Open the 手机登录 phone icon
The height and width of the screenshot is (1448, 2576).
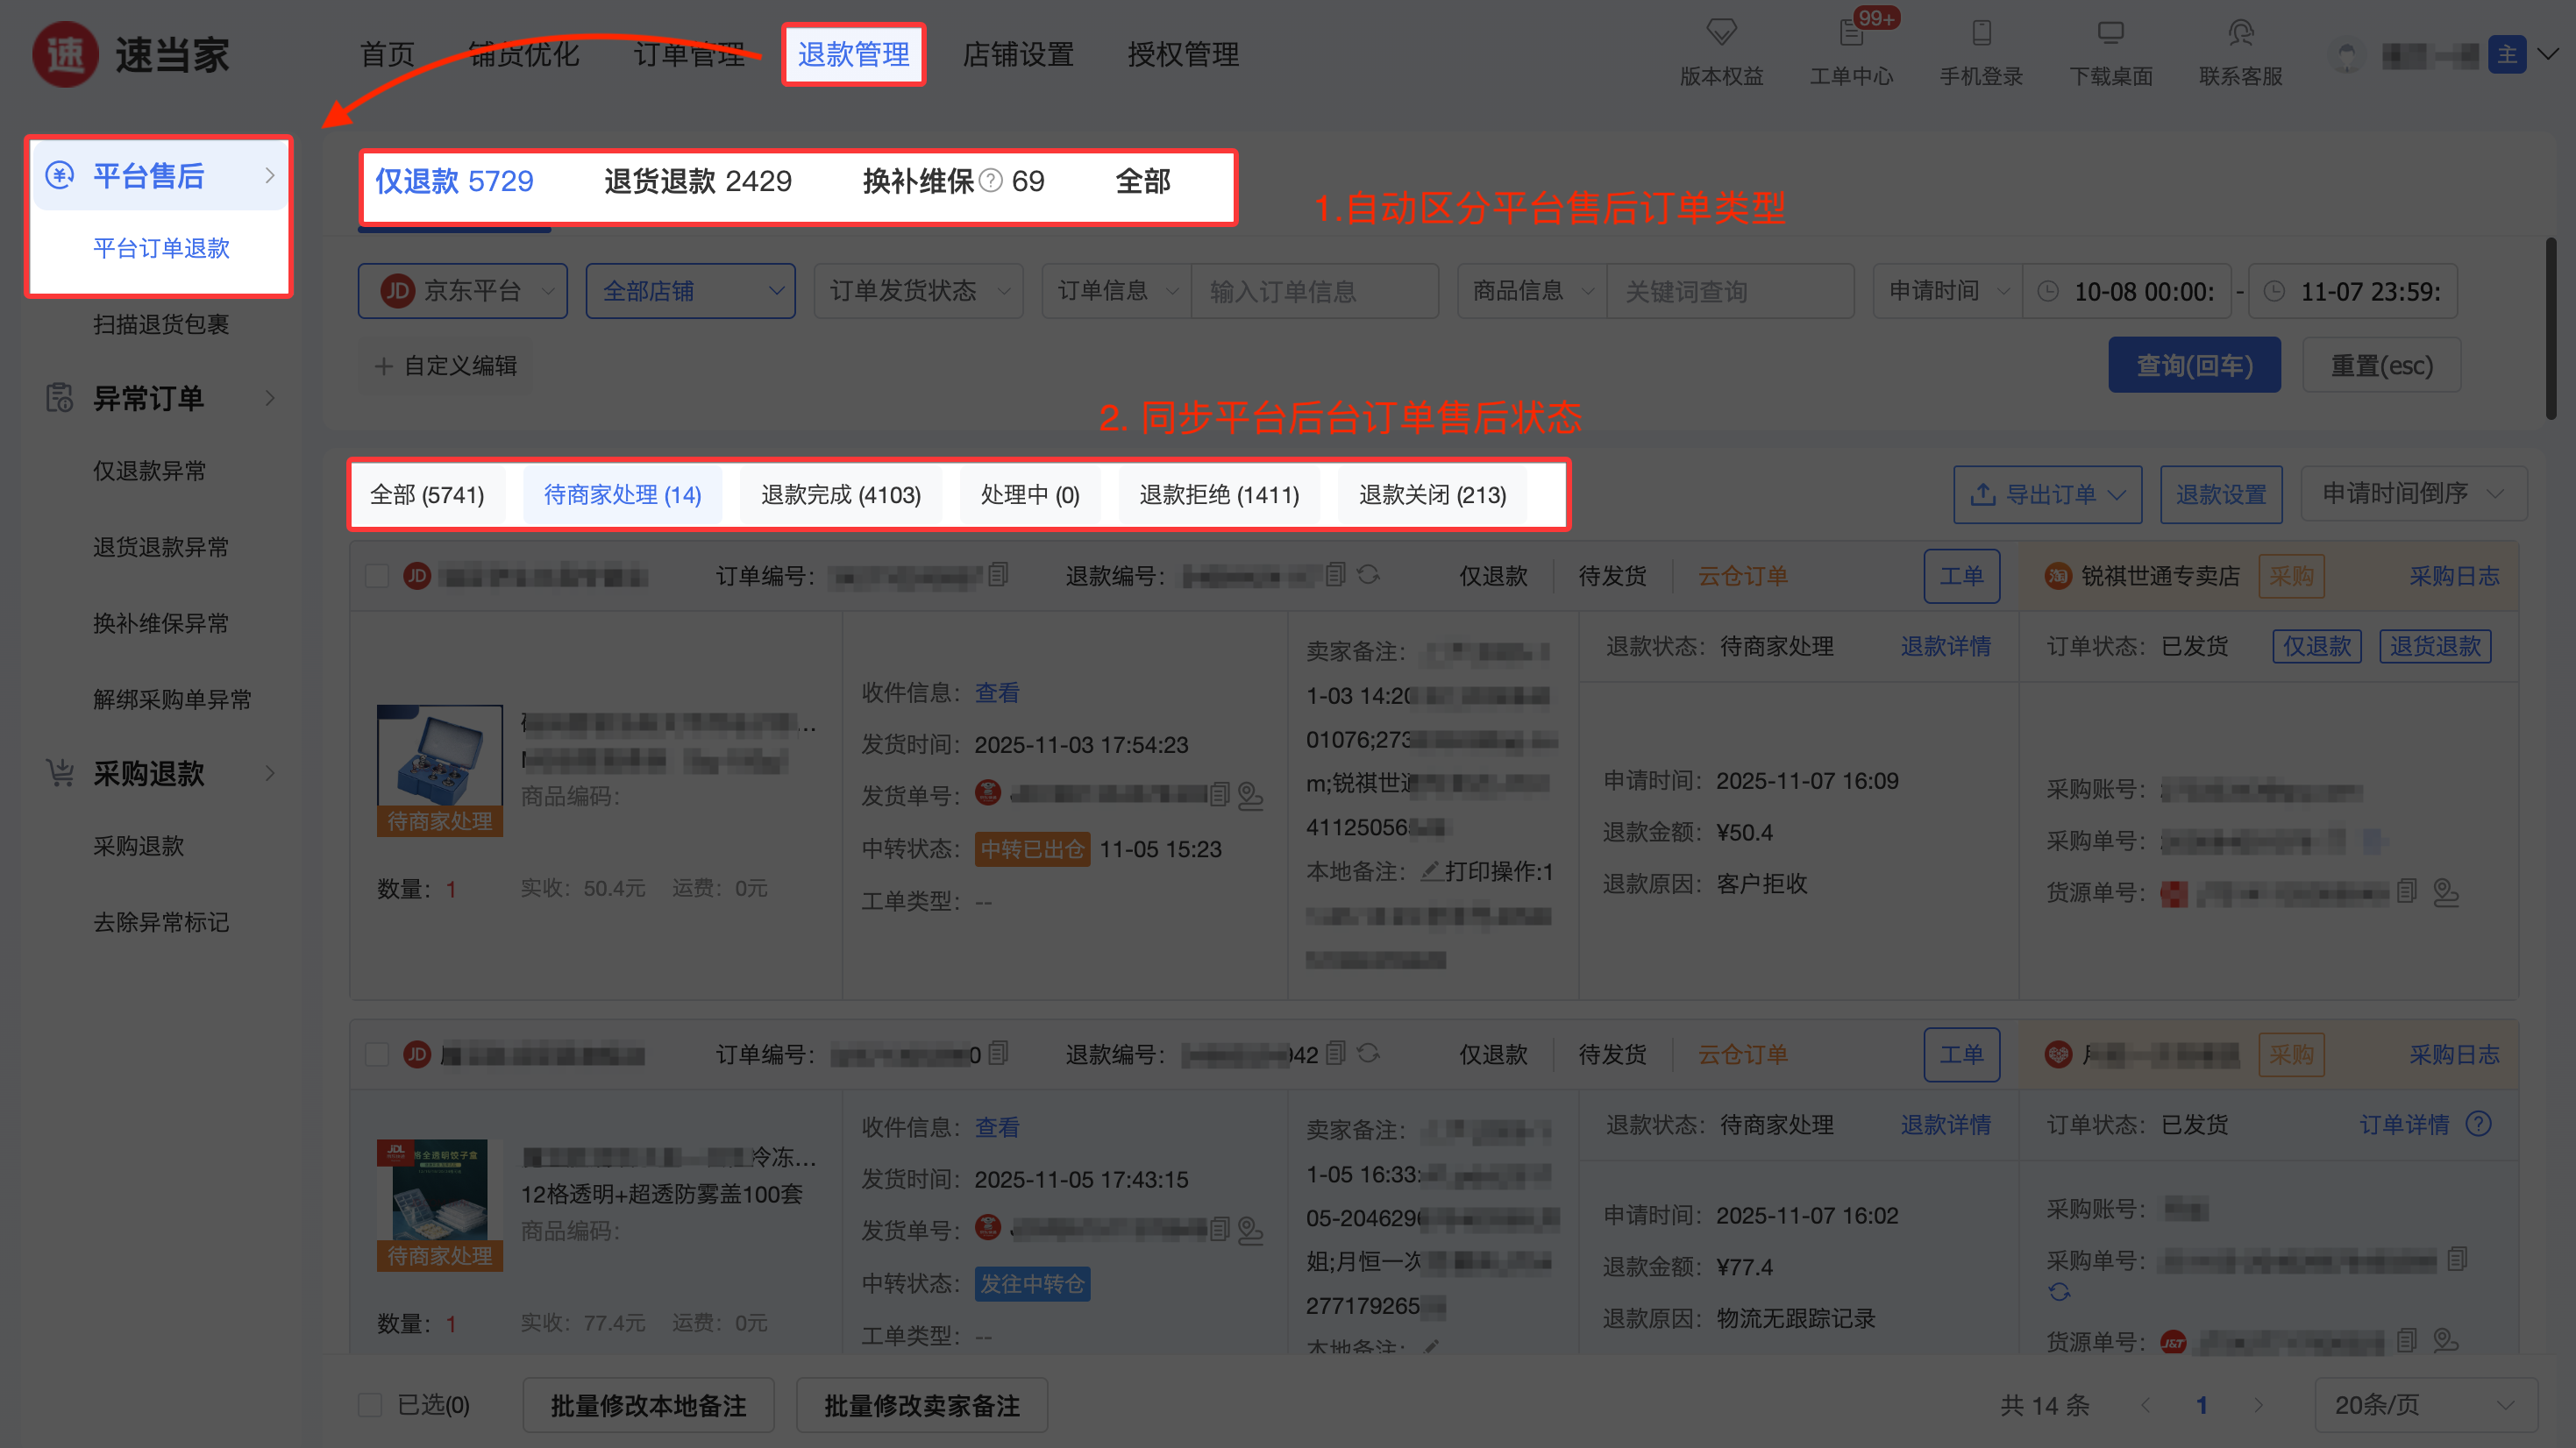[1981, 33]
